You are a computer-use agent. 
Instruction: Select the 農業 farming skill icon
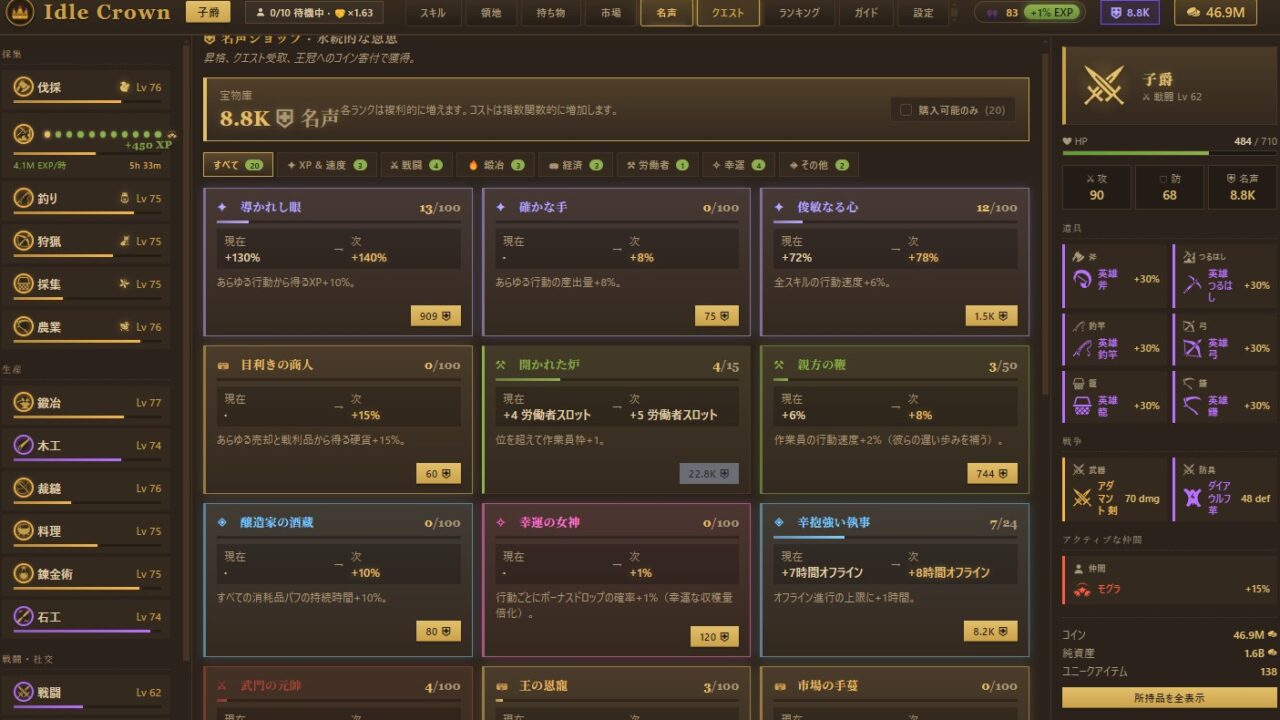[x=23, y=327]
